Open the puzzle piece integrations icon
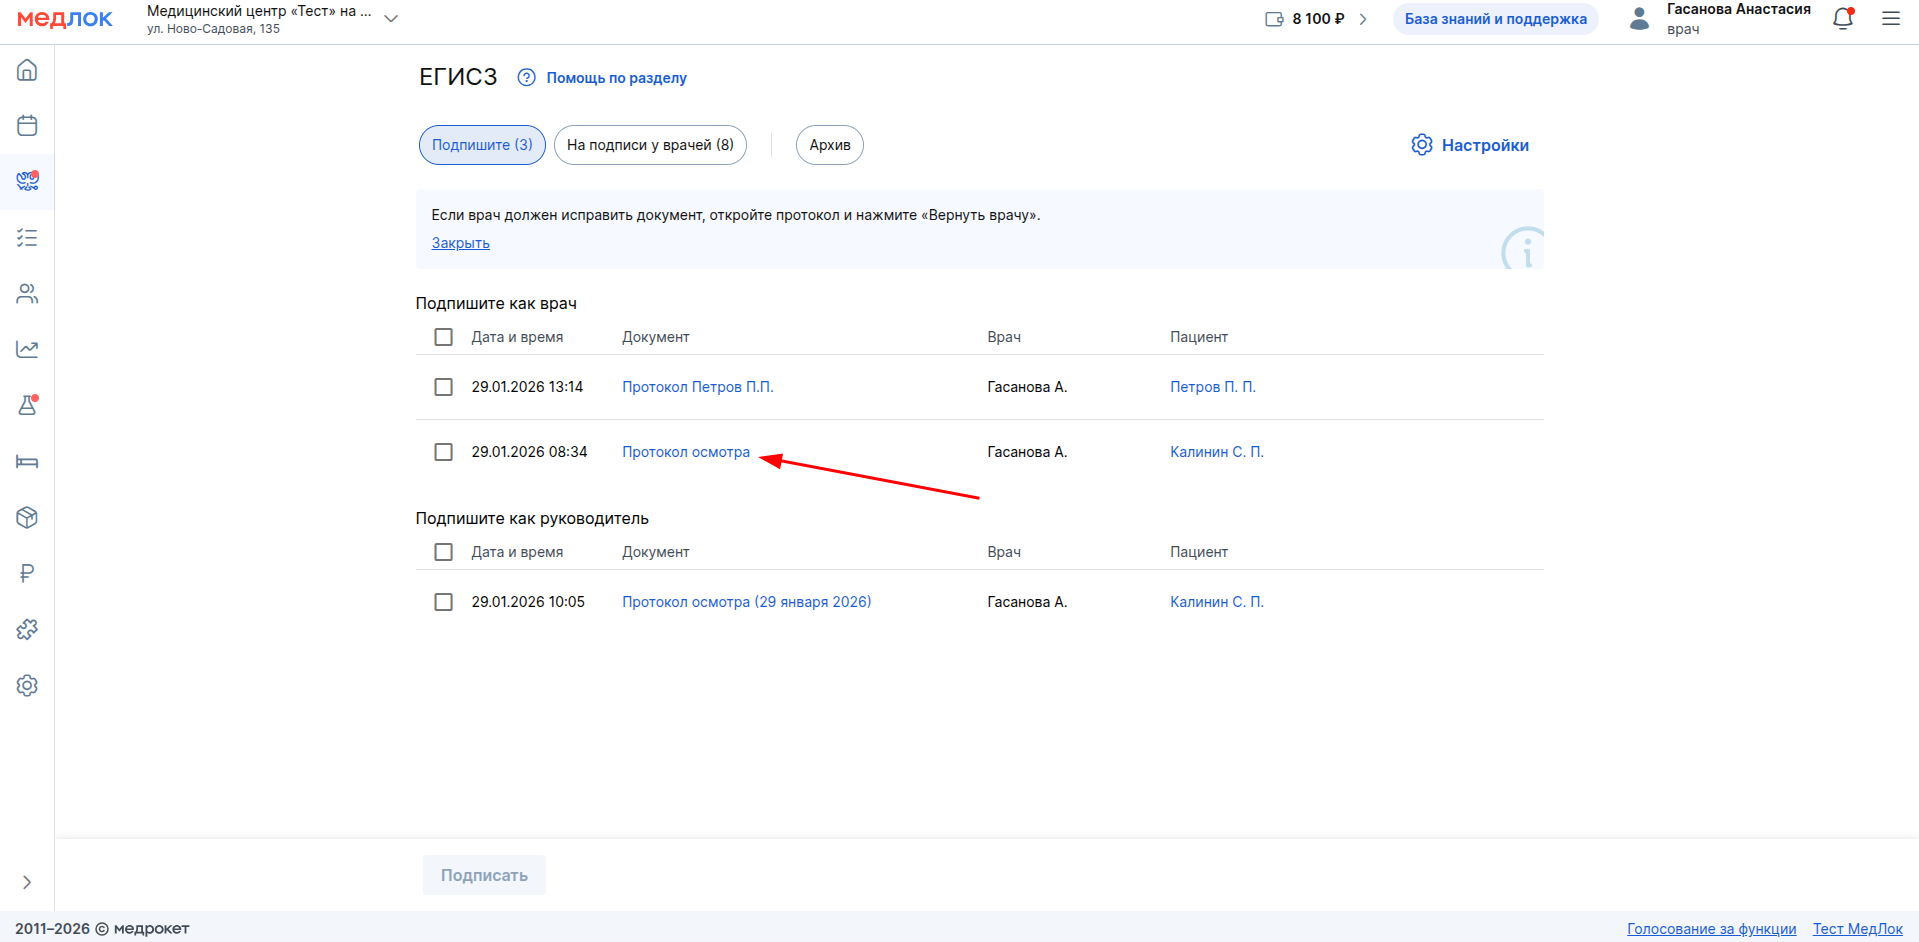This screenshot has width=1919, height=942. coord(27,630)
